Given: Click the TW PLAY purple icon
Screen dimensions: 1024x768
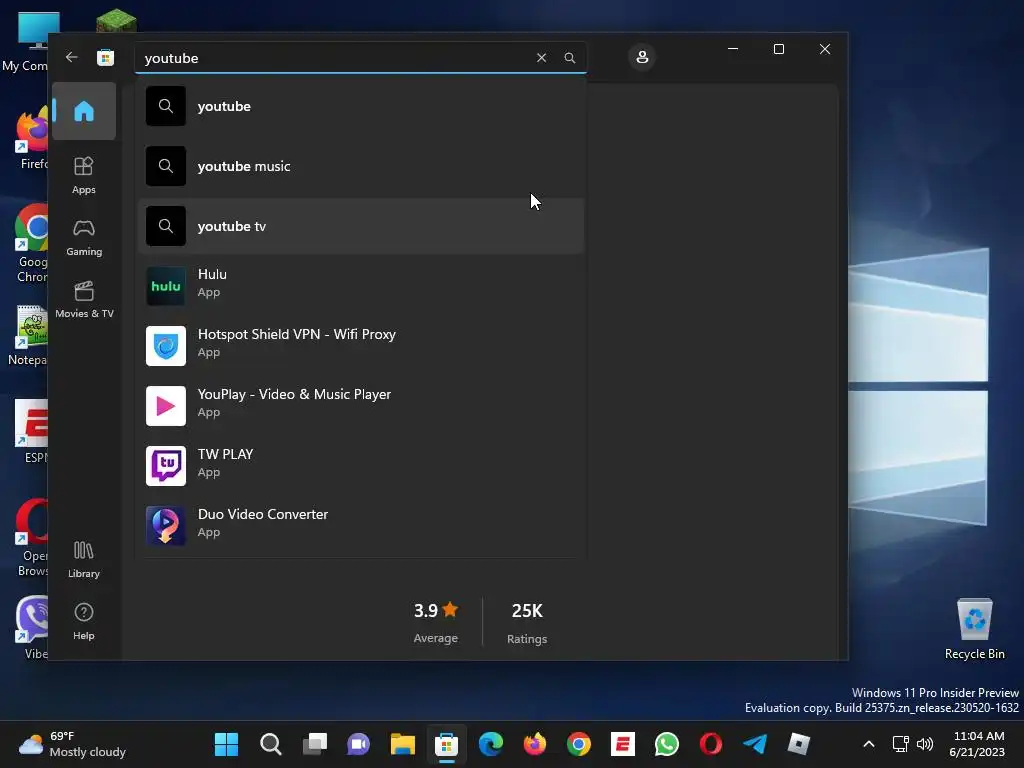Looking at the screenshot, I should 166,466.
